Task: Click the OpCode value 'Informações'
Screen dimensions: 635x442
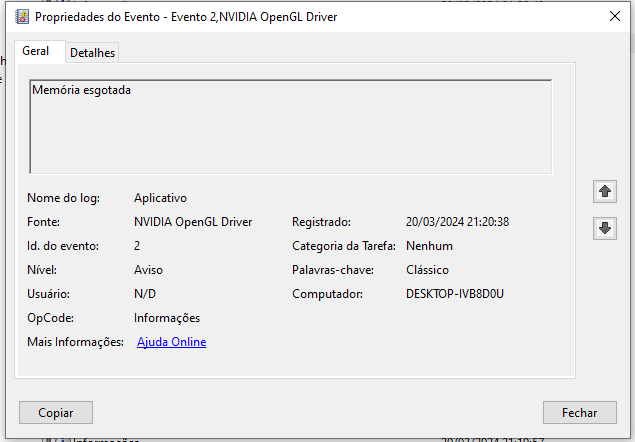Action: pyautogui.click(x=167, y=318)
